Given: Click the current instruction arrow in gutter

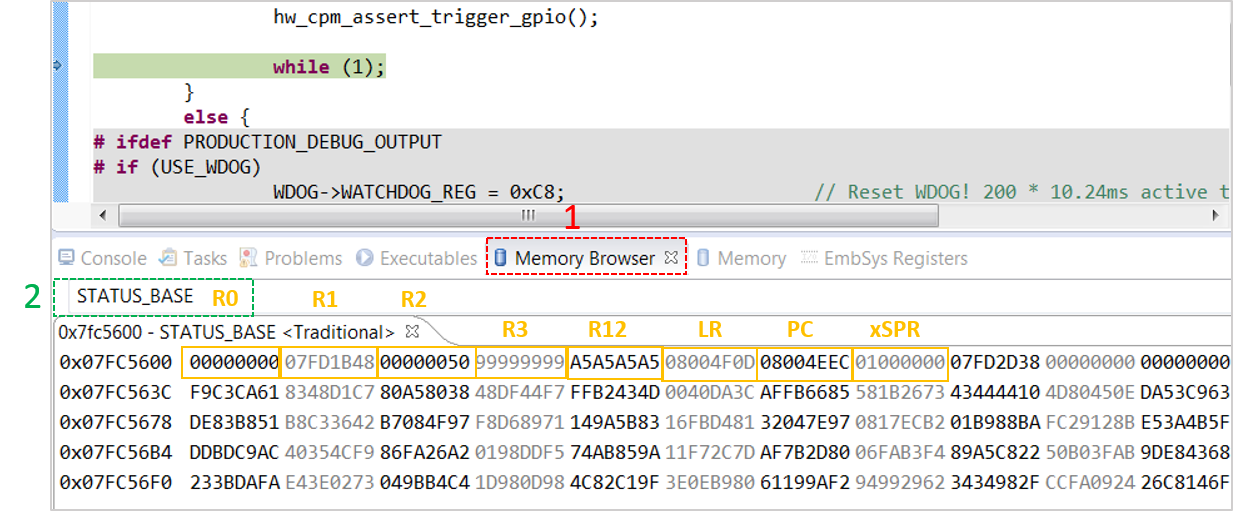Looking at the screenshot, I should [57, 66].
